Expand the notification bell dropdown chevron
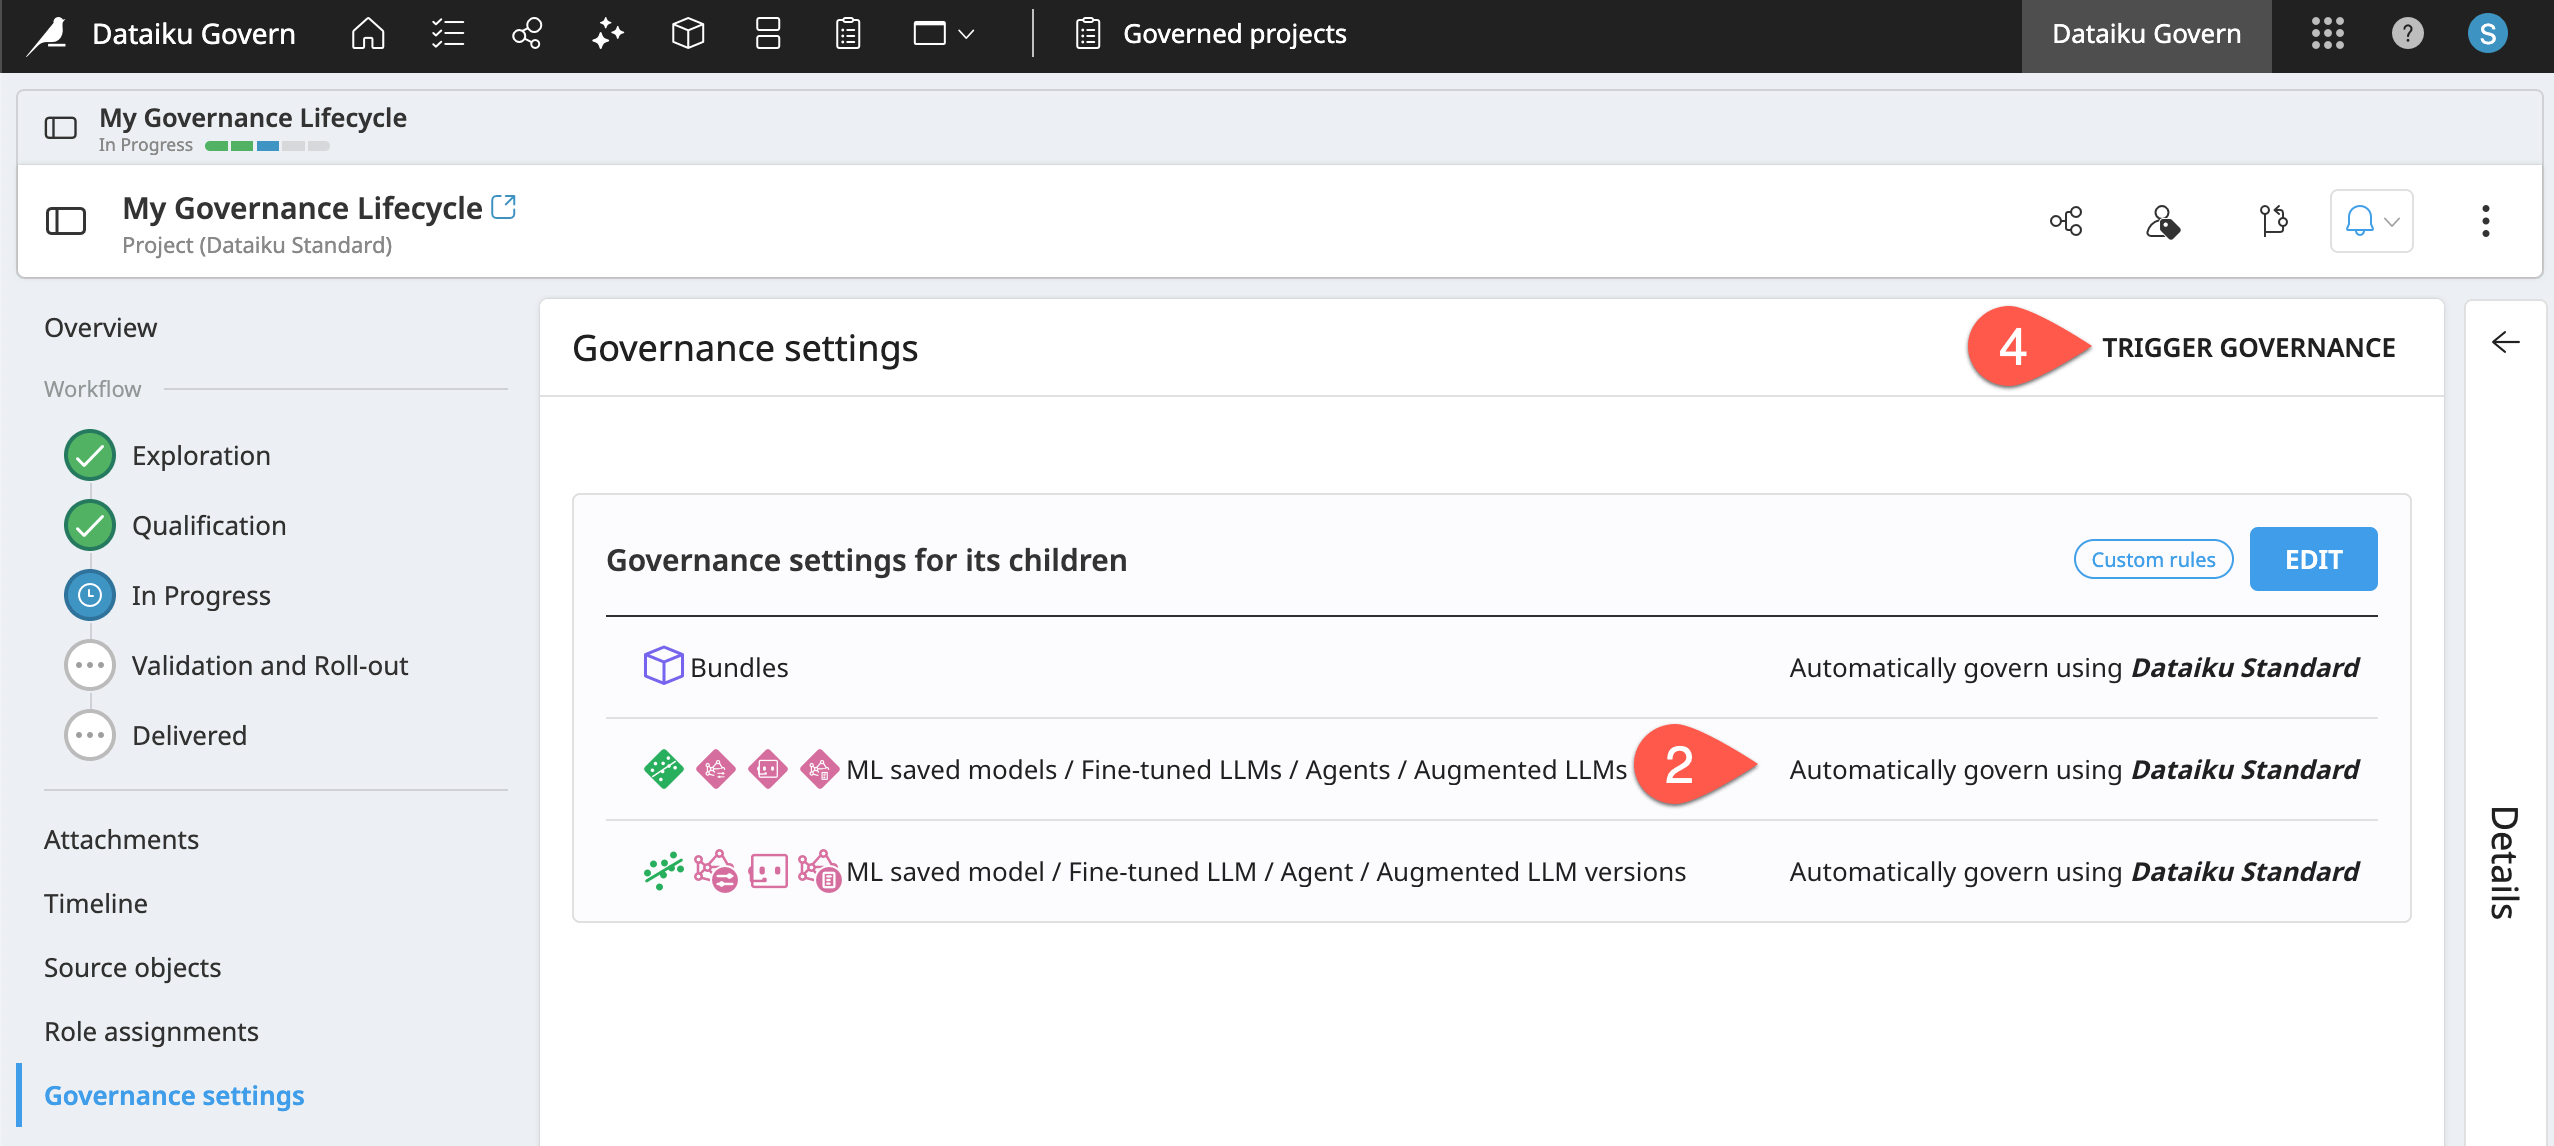 [2390, 221]
